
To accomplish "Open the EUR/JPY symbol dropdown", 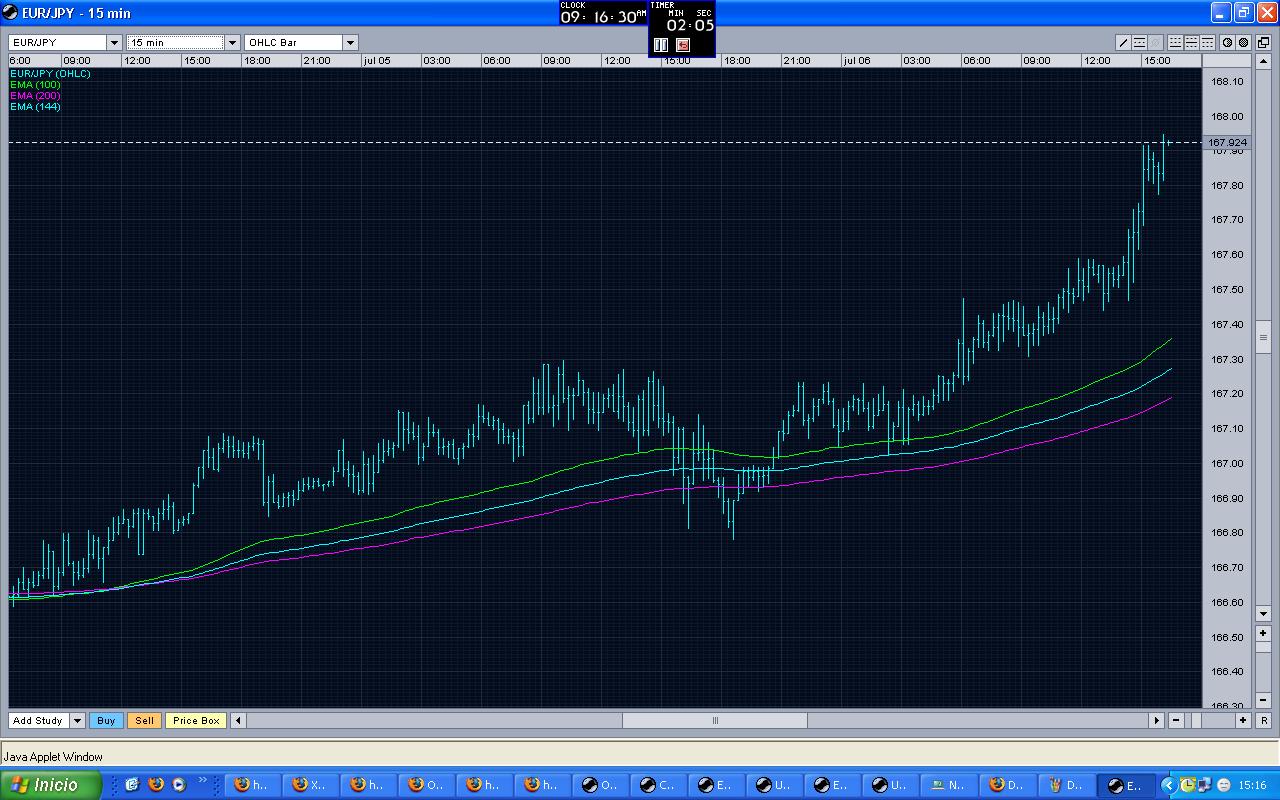I will (x=114, y=42).
